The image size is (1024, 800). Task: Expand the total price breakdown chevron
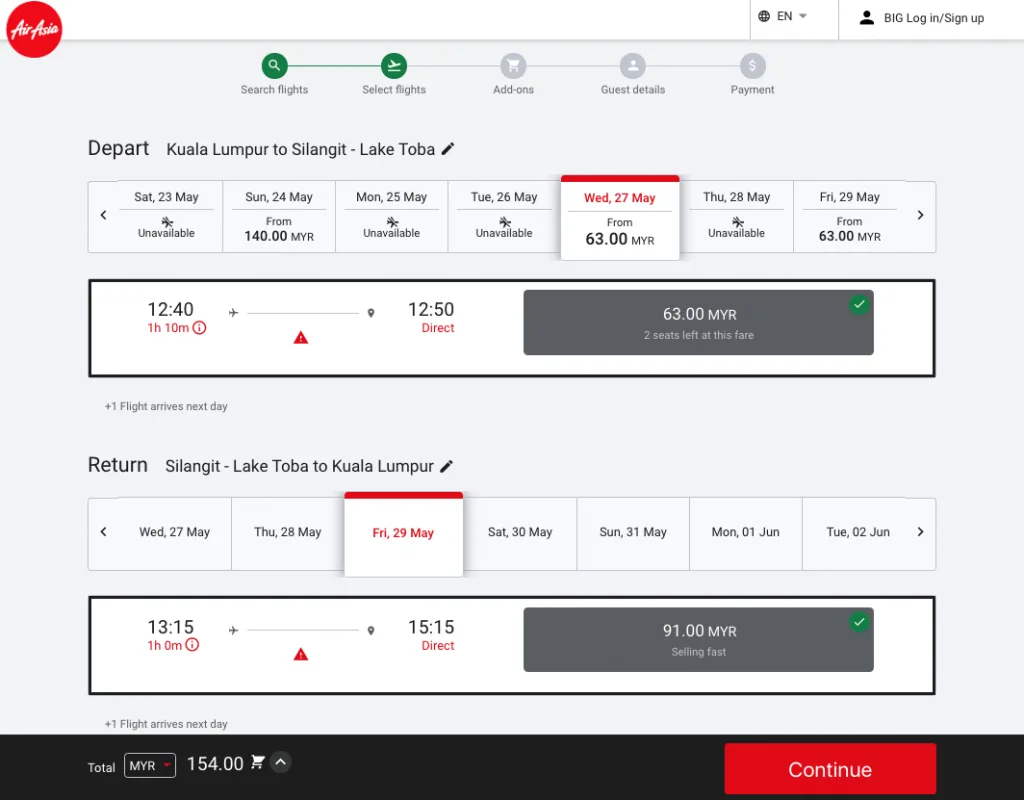tap(281, 763)
